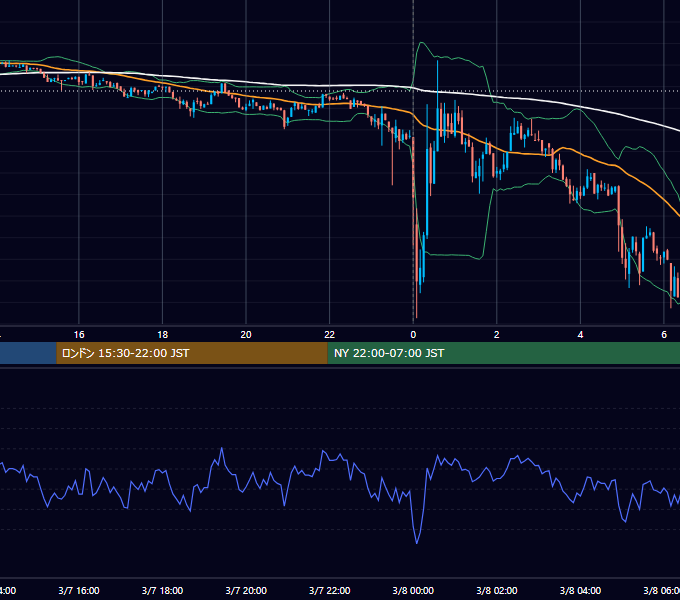Click the NY 22:00-07:00 JST session bar
This screenshot has height=600, width=680.
pyautogui.click(x=503, y=353)
